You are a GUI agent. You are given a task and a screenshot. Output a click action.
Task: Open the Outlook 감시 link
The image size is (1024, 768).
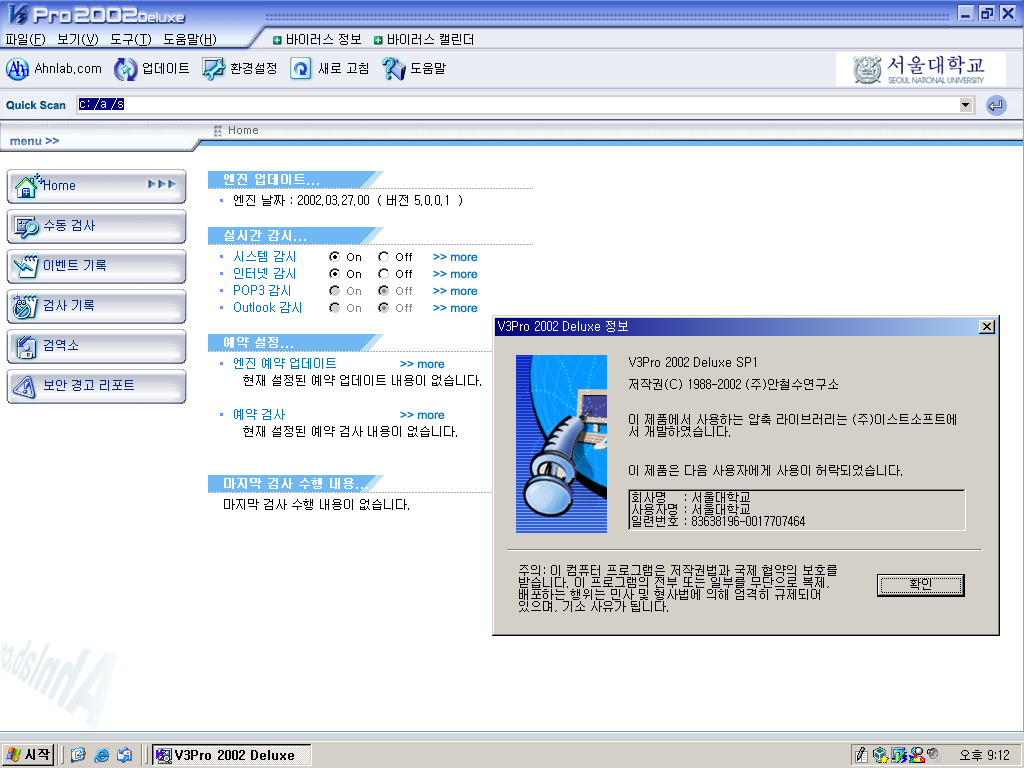pyautogui.click(x=268, y=308)
